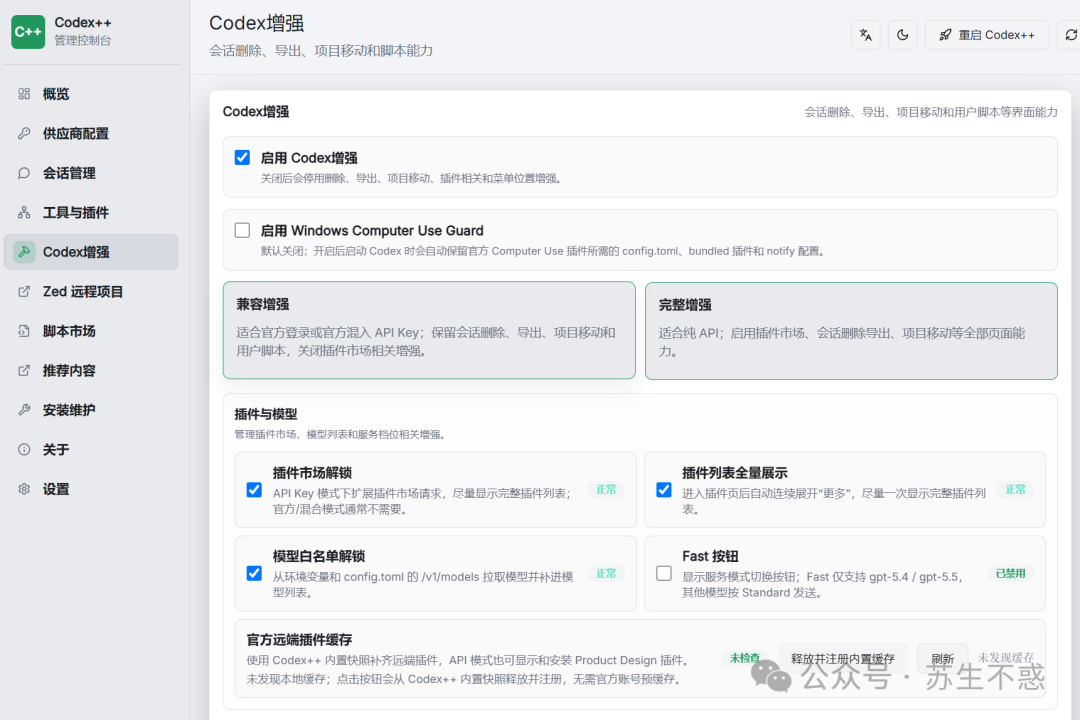Click the refresh icon at top right
This screenshot has width=1080, height=720.
click(1070, 35)
